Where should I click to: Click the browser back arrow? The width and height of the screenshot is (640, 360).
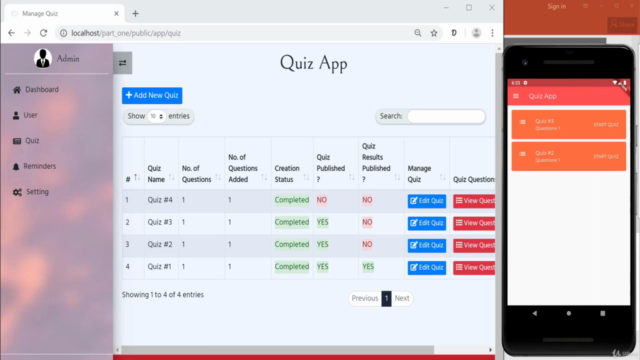click(x=11, y=33)
